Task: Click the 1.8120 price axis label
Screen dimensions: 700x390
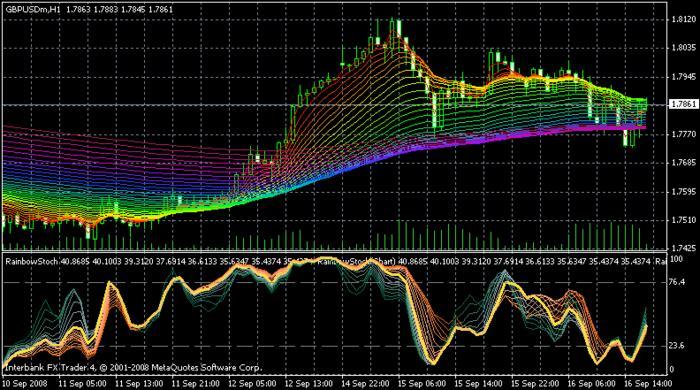Action: coord(683,19)
